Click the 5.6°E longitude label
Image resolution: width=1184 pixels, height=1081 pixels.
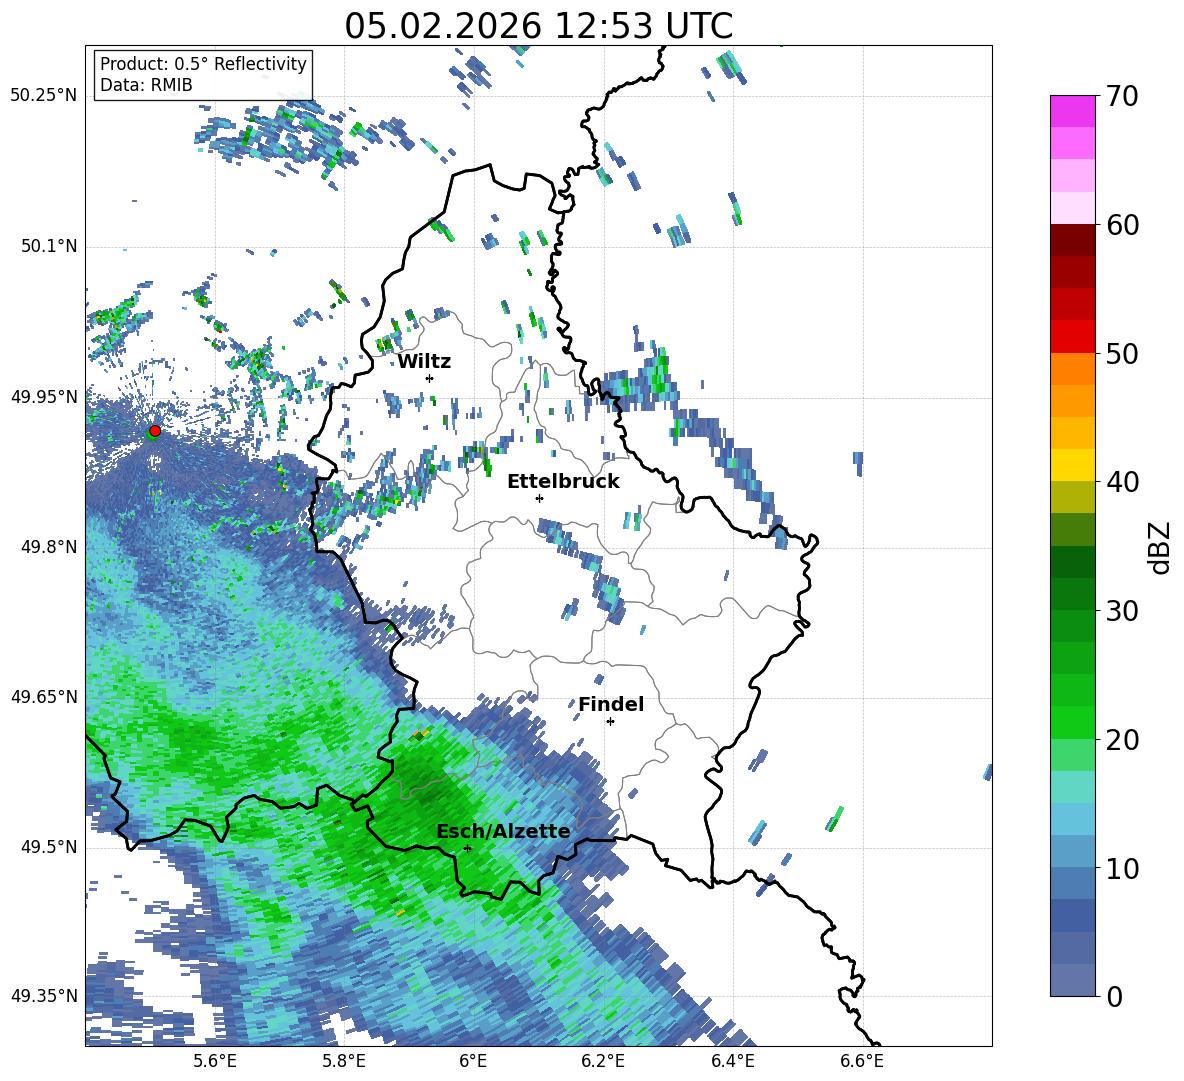[x=215, y=1061]
